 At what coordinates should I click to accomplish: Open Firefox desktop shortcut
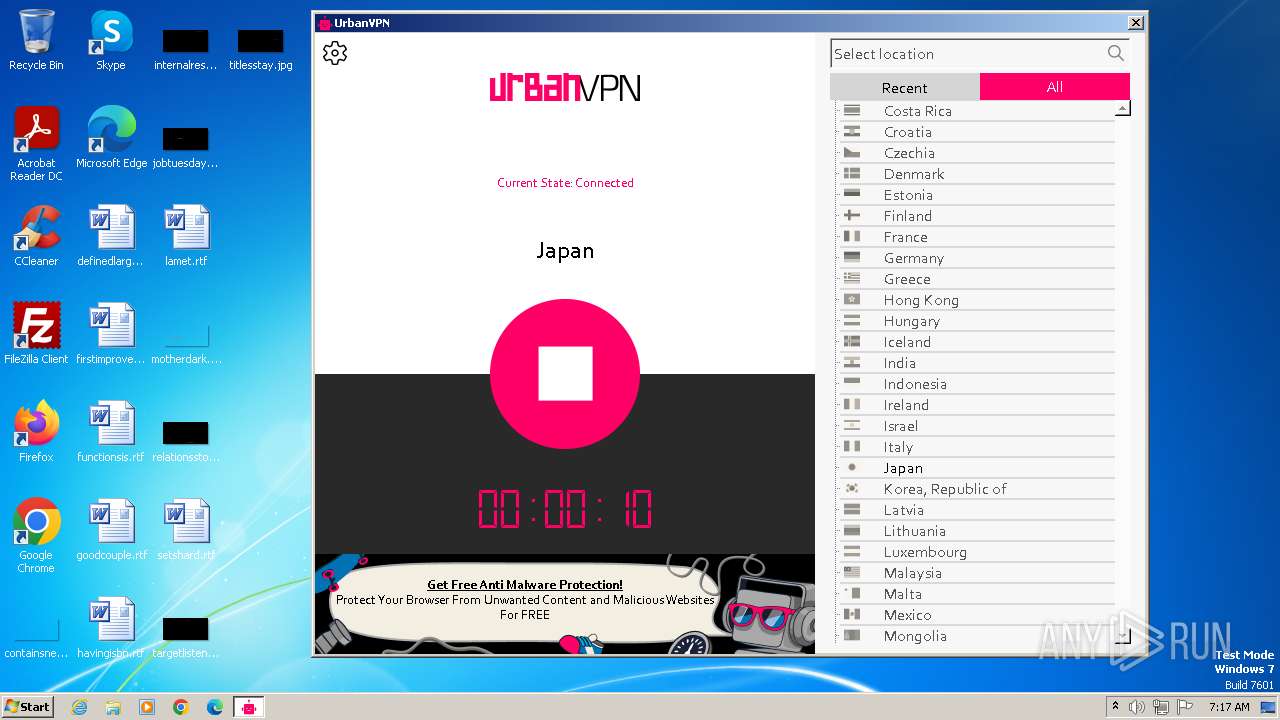click(36, 432)
